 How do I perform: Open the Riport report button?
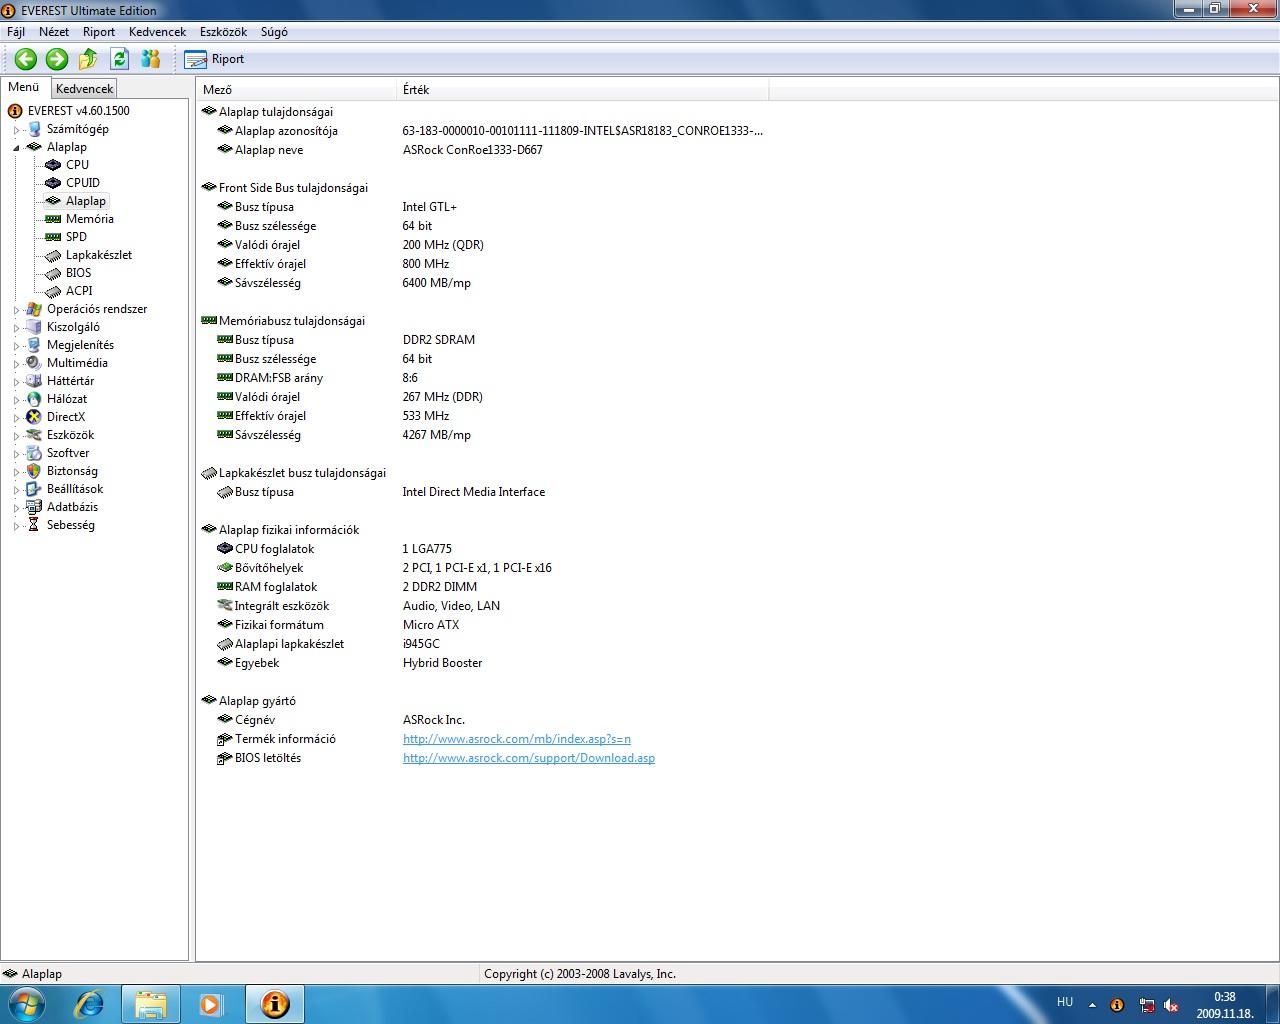tap(215, 59)
